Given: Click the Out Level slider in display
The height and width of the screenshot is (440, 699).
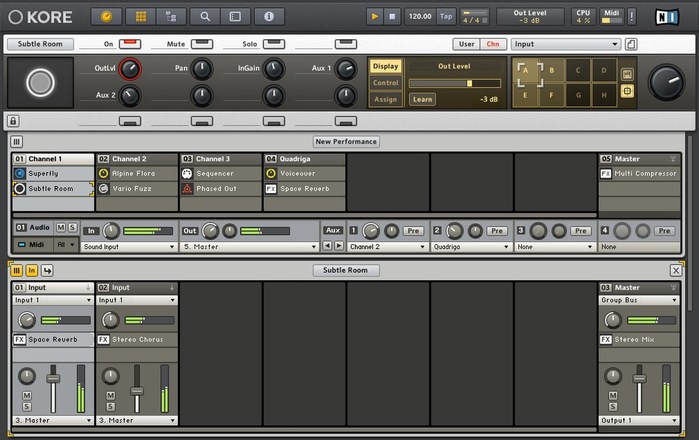Looking at the screenshot, I should click(x=455, y=83).
